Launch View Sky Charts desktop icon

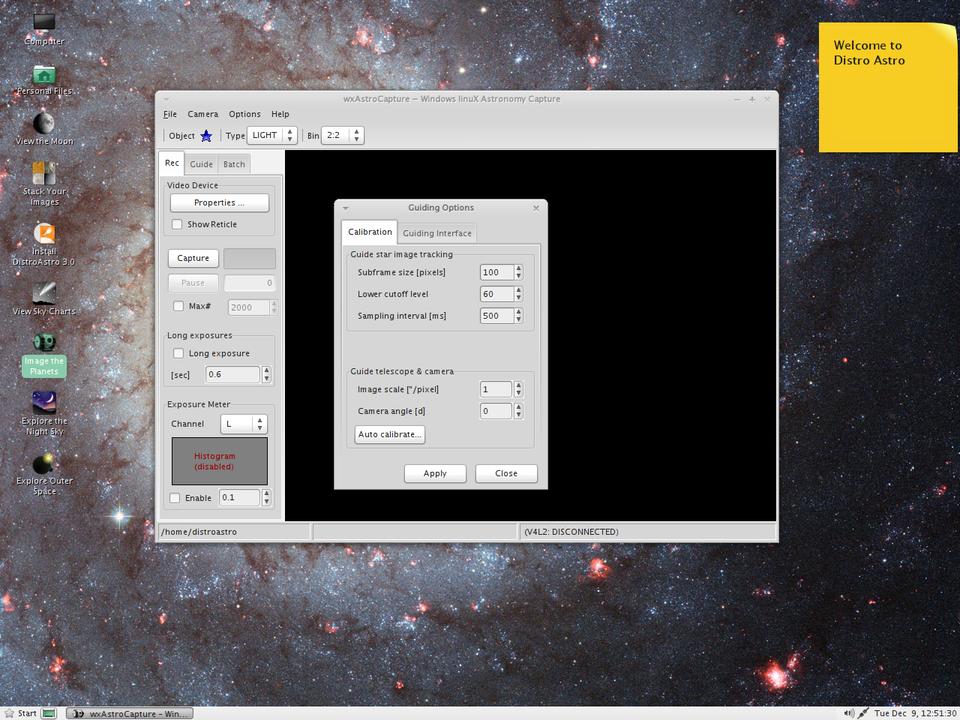(x=44, y=293)
